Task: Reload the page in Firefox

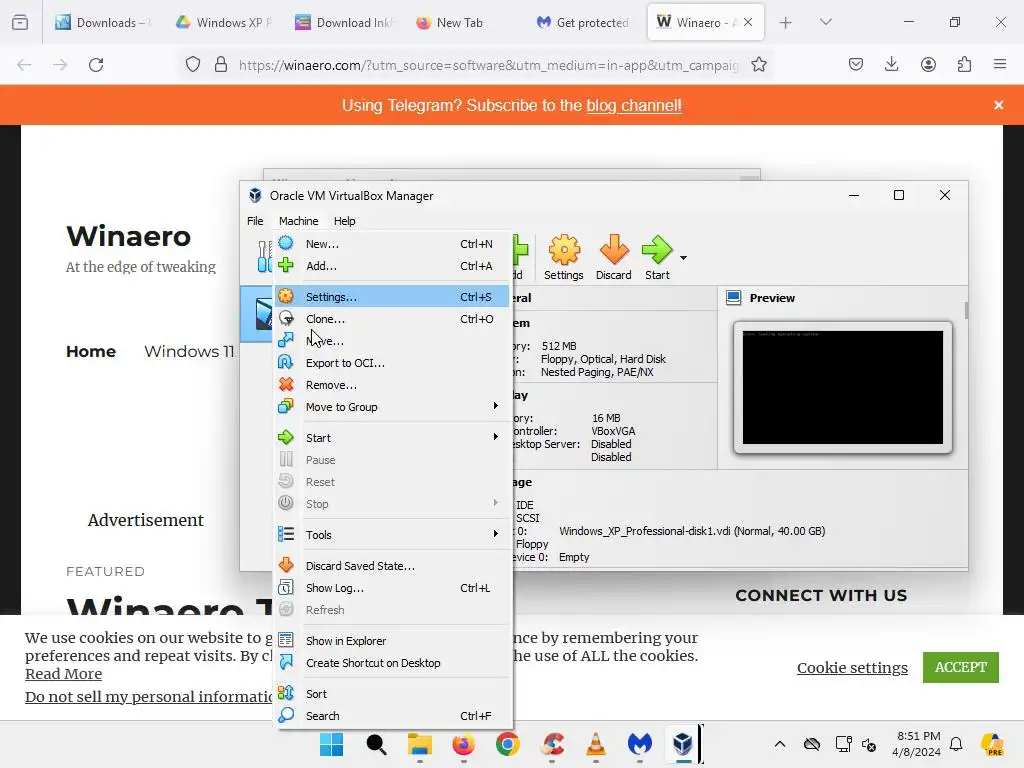Action: 96,65
